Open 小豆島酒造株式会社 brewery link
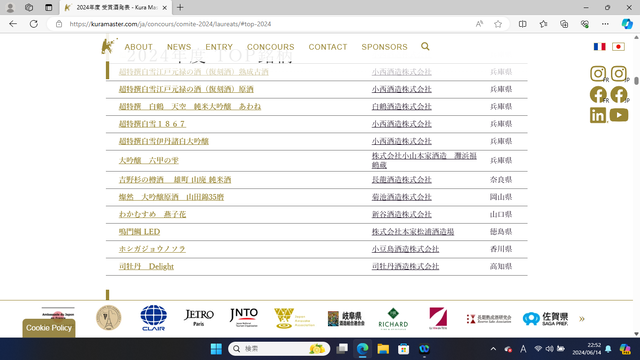The height and width of the screenshot is (360, 640). point(405,249)
